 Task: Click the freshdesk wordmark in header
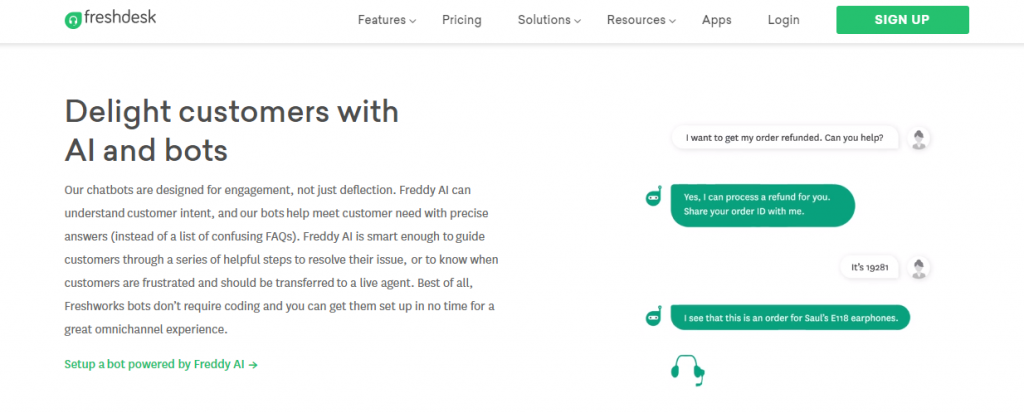pos(120,18)
